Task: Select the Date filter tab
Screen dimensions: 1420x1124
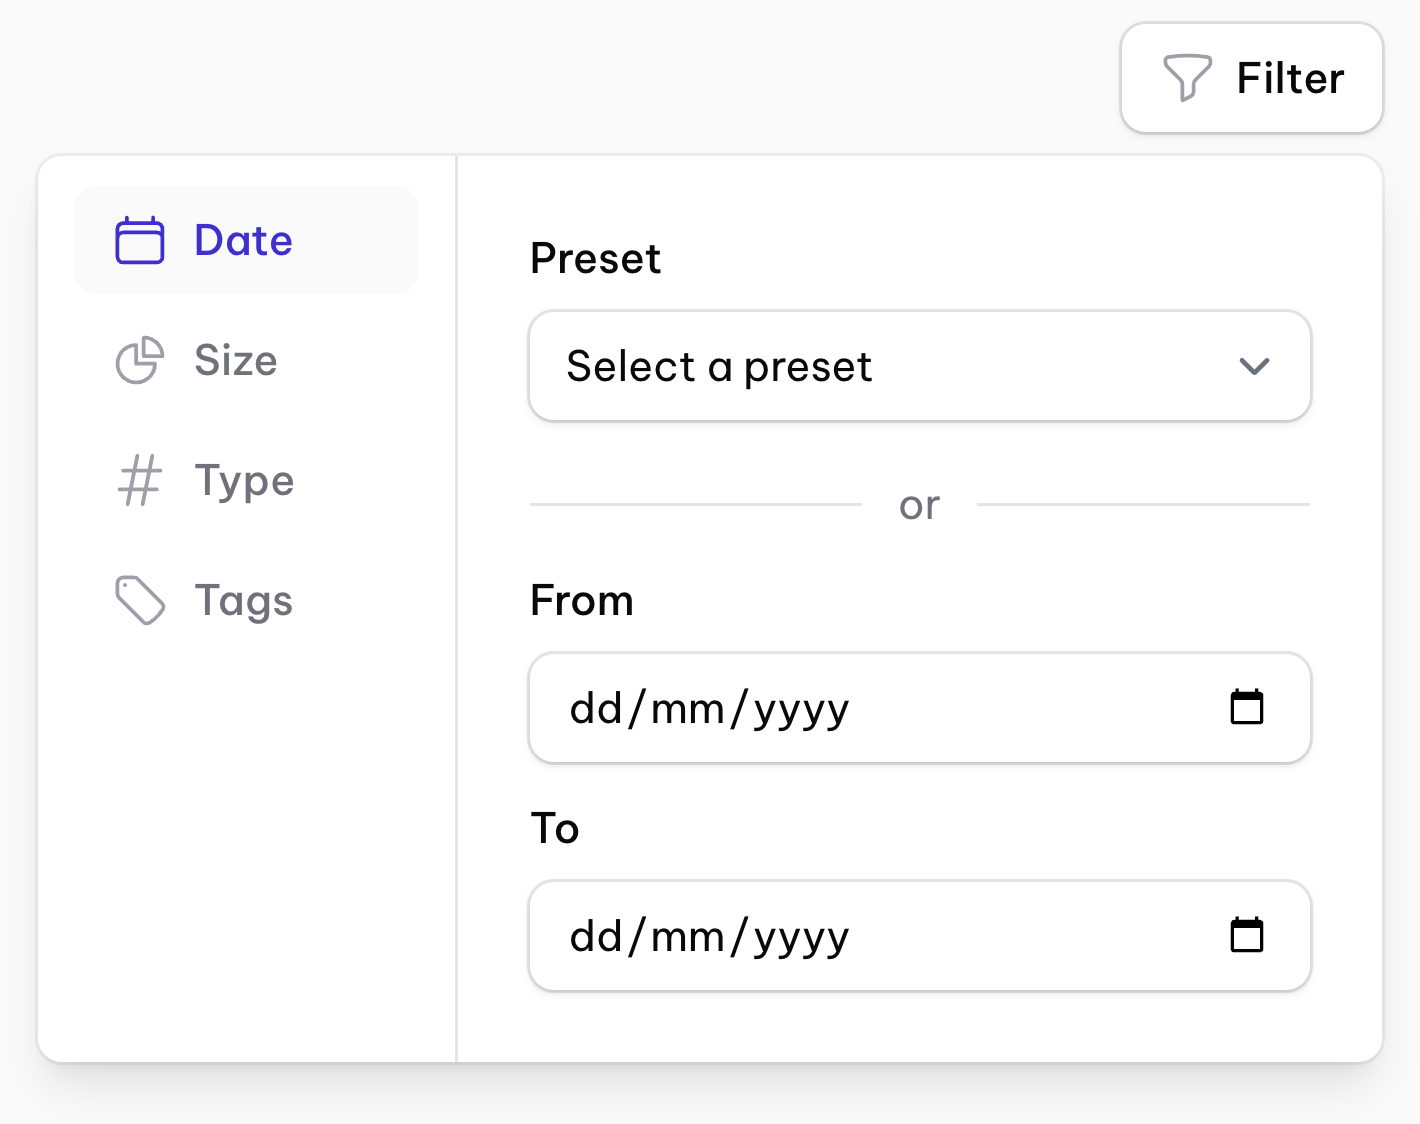Action: [x=246, y=240]
